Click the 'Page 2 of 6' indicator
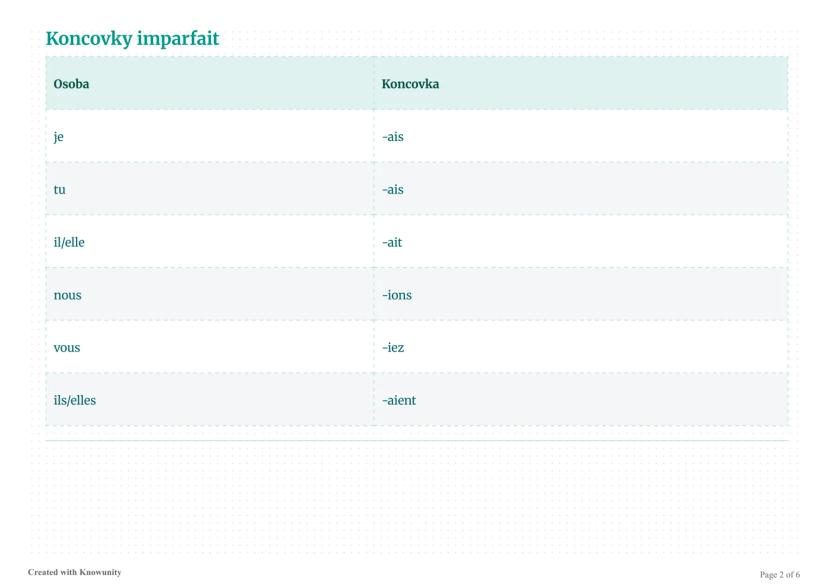The height and width of the screenshot is (586, 828). pos(780,575)
